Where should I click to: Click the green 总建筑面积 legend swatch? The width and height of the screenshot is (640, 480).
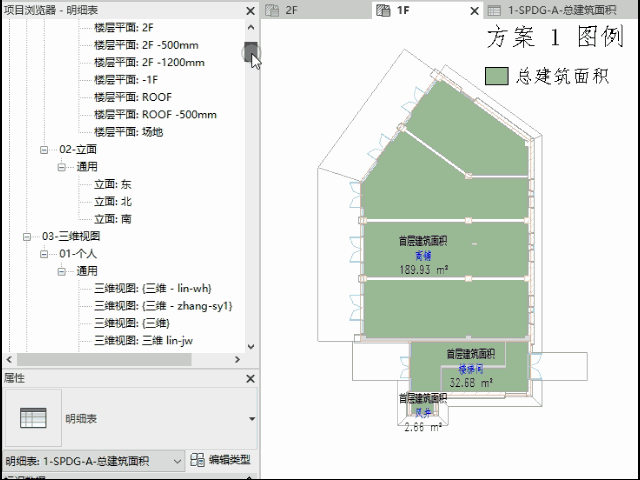coord(497,77)
